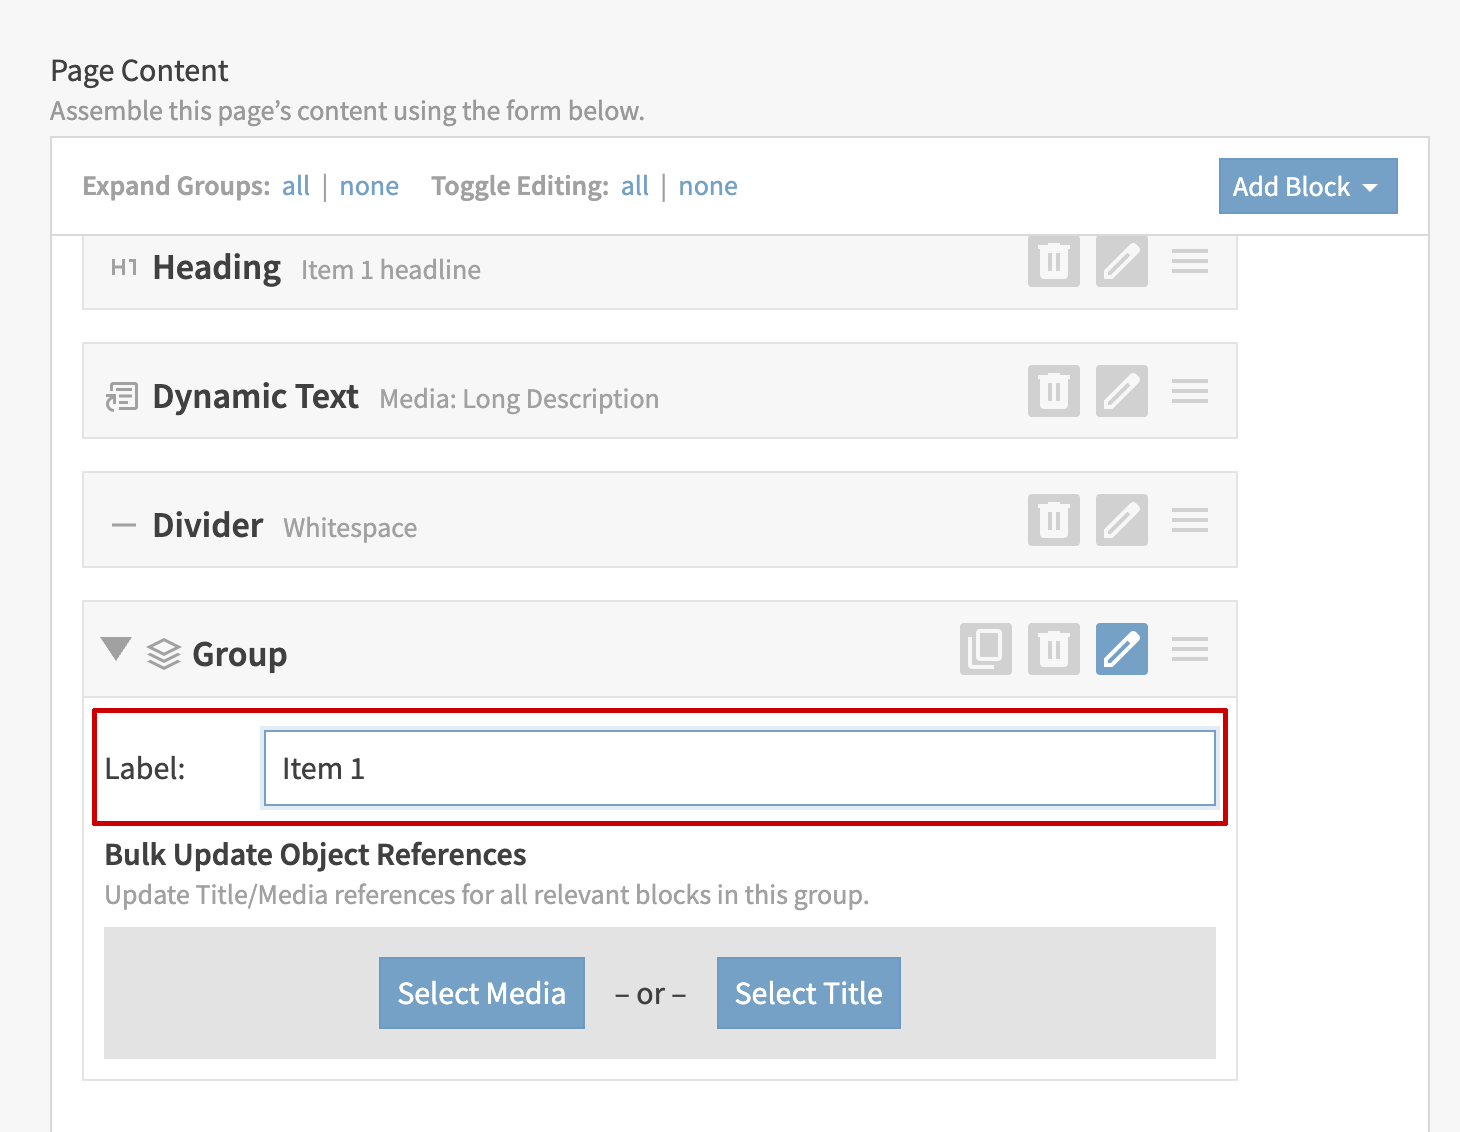Toggle editing off for all blocks
Screen dimensions: 1460x1132
[x=708, y=185]
